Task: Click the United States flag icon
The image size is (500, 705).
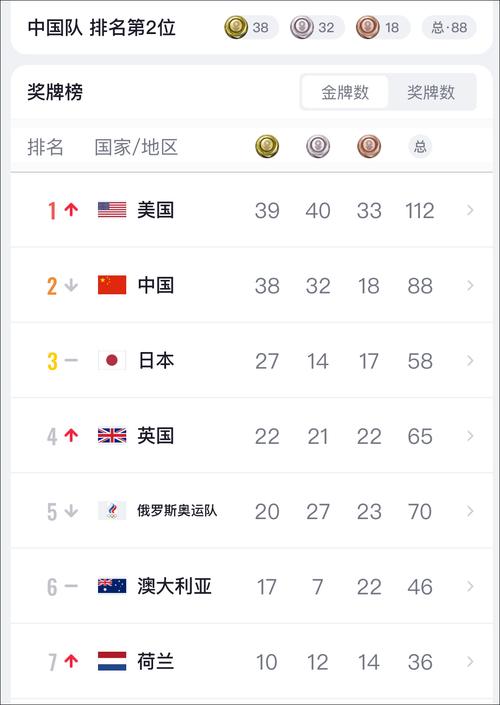Action: click(112, 210)
